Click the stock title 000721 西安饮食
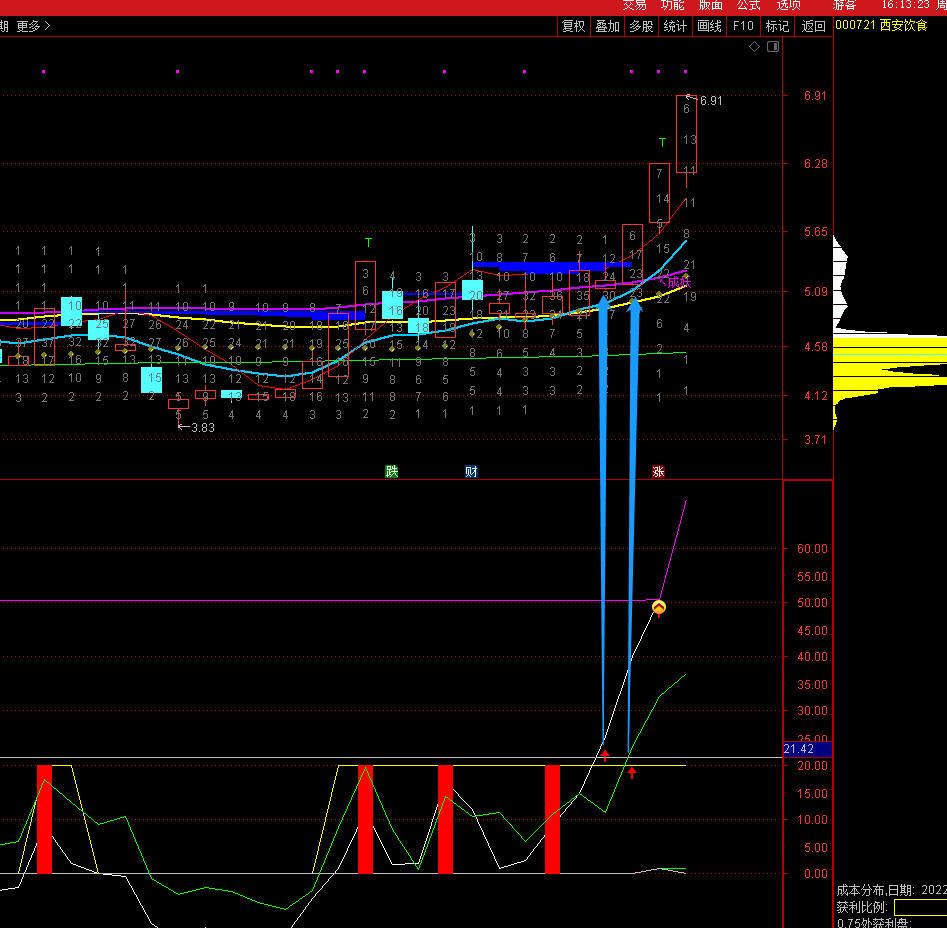 (881, 25)
